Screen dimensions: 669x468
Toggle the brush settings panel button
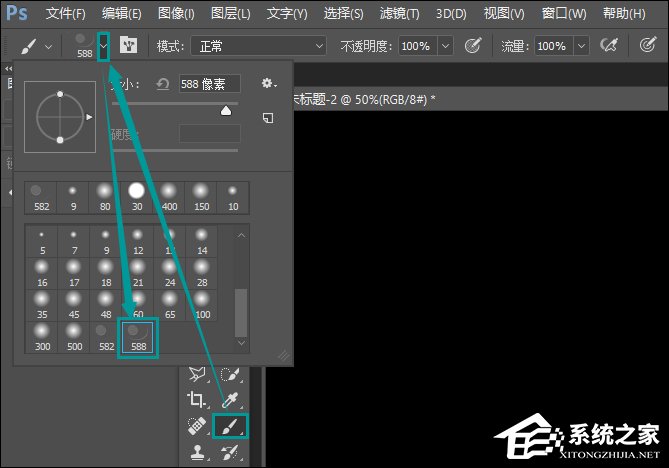click(x=128, y=45)
